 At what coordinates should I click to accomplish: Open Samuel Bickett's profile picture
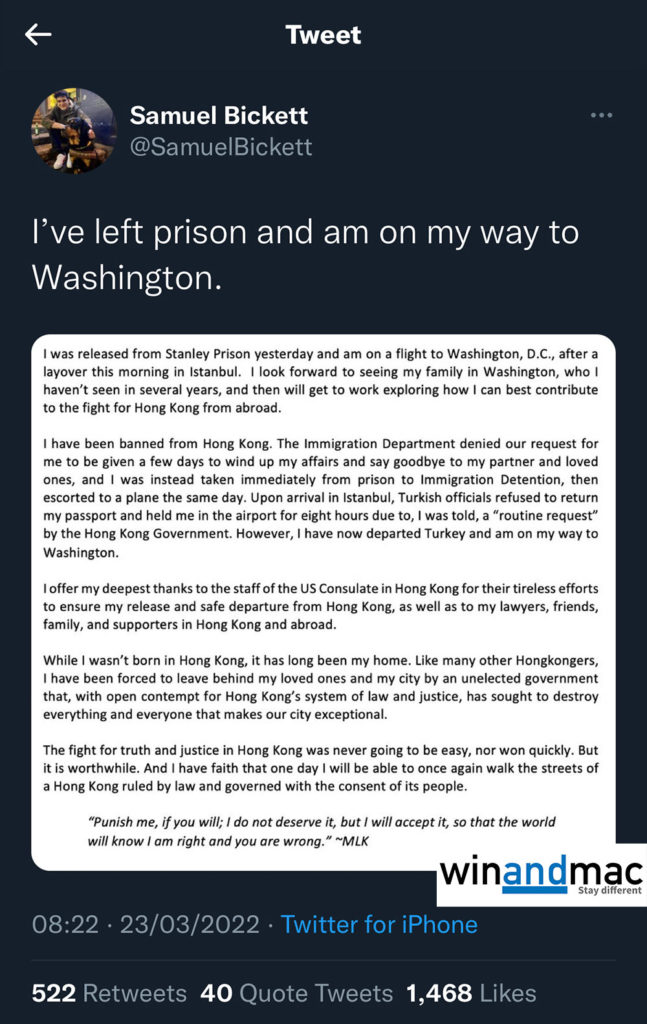[74, 131]
